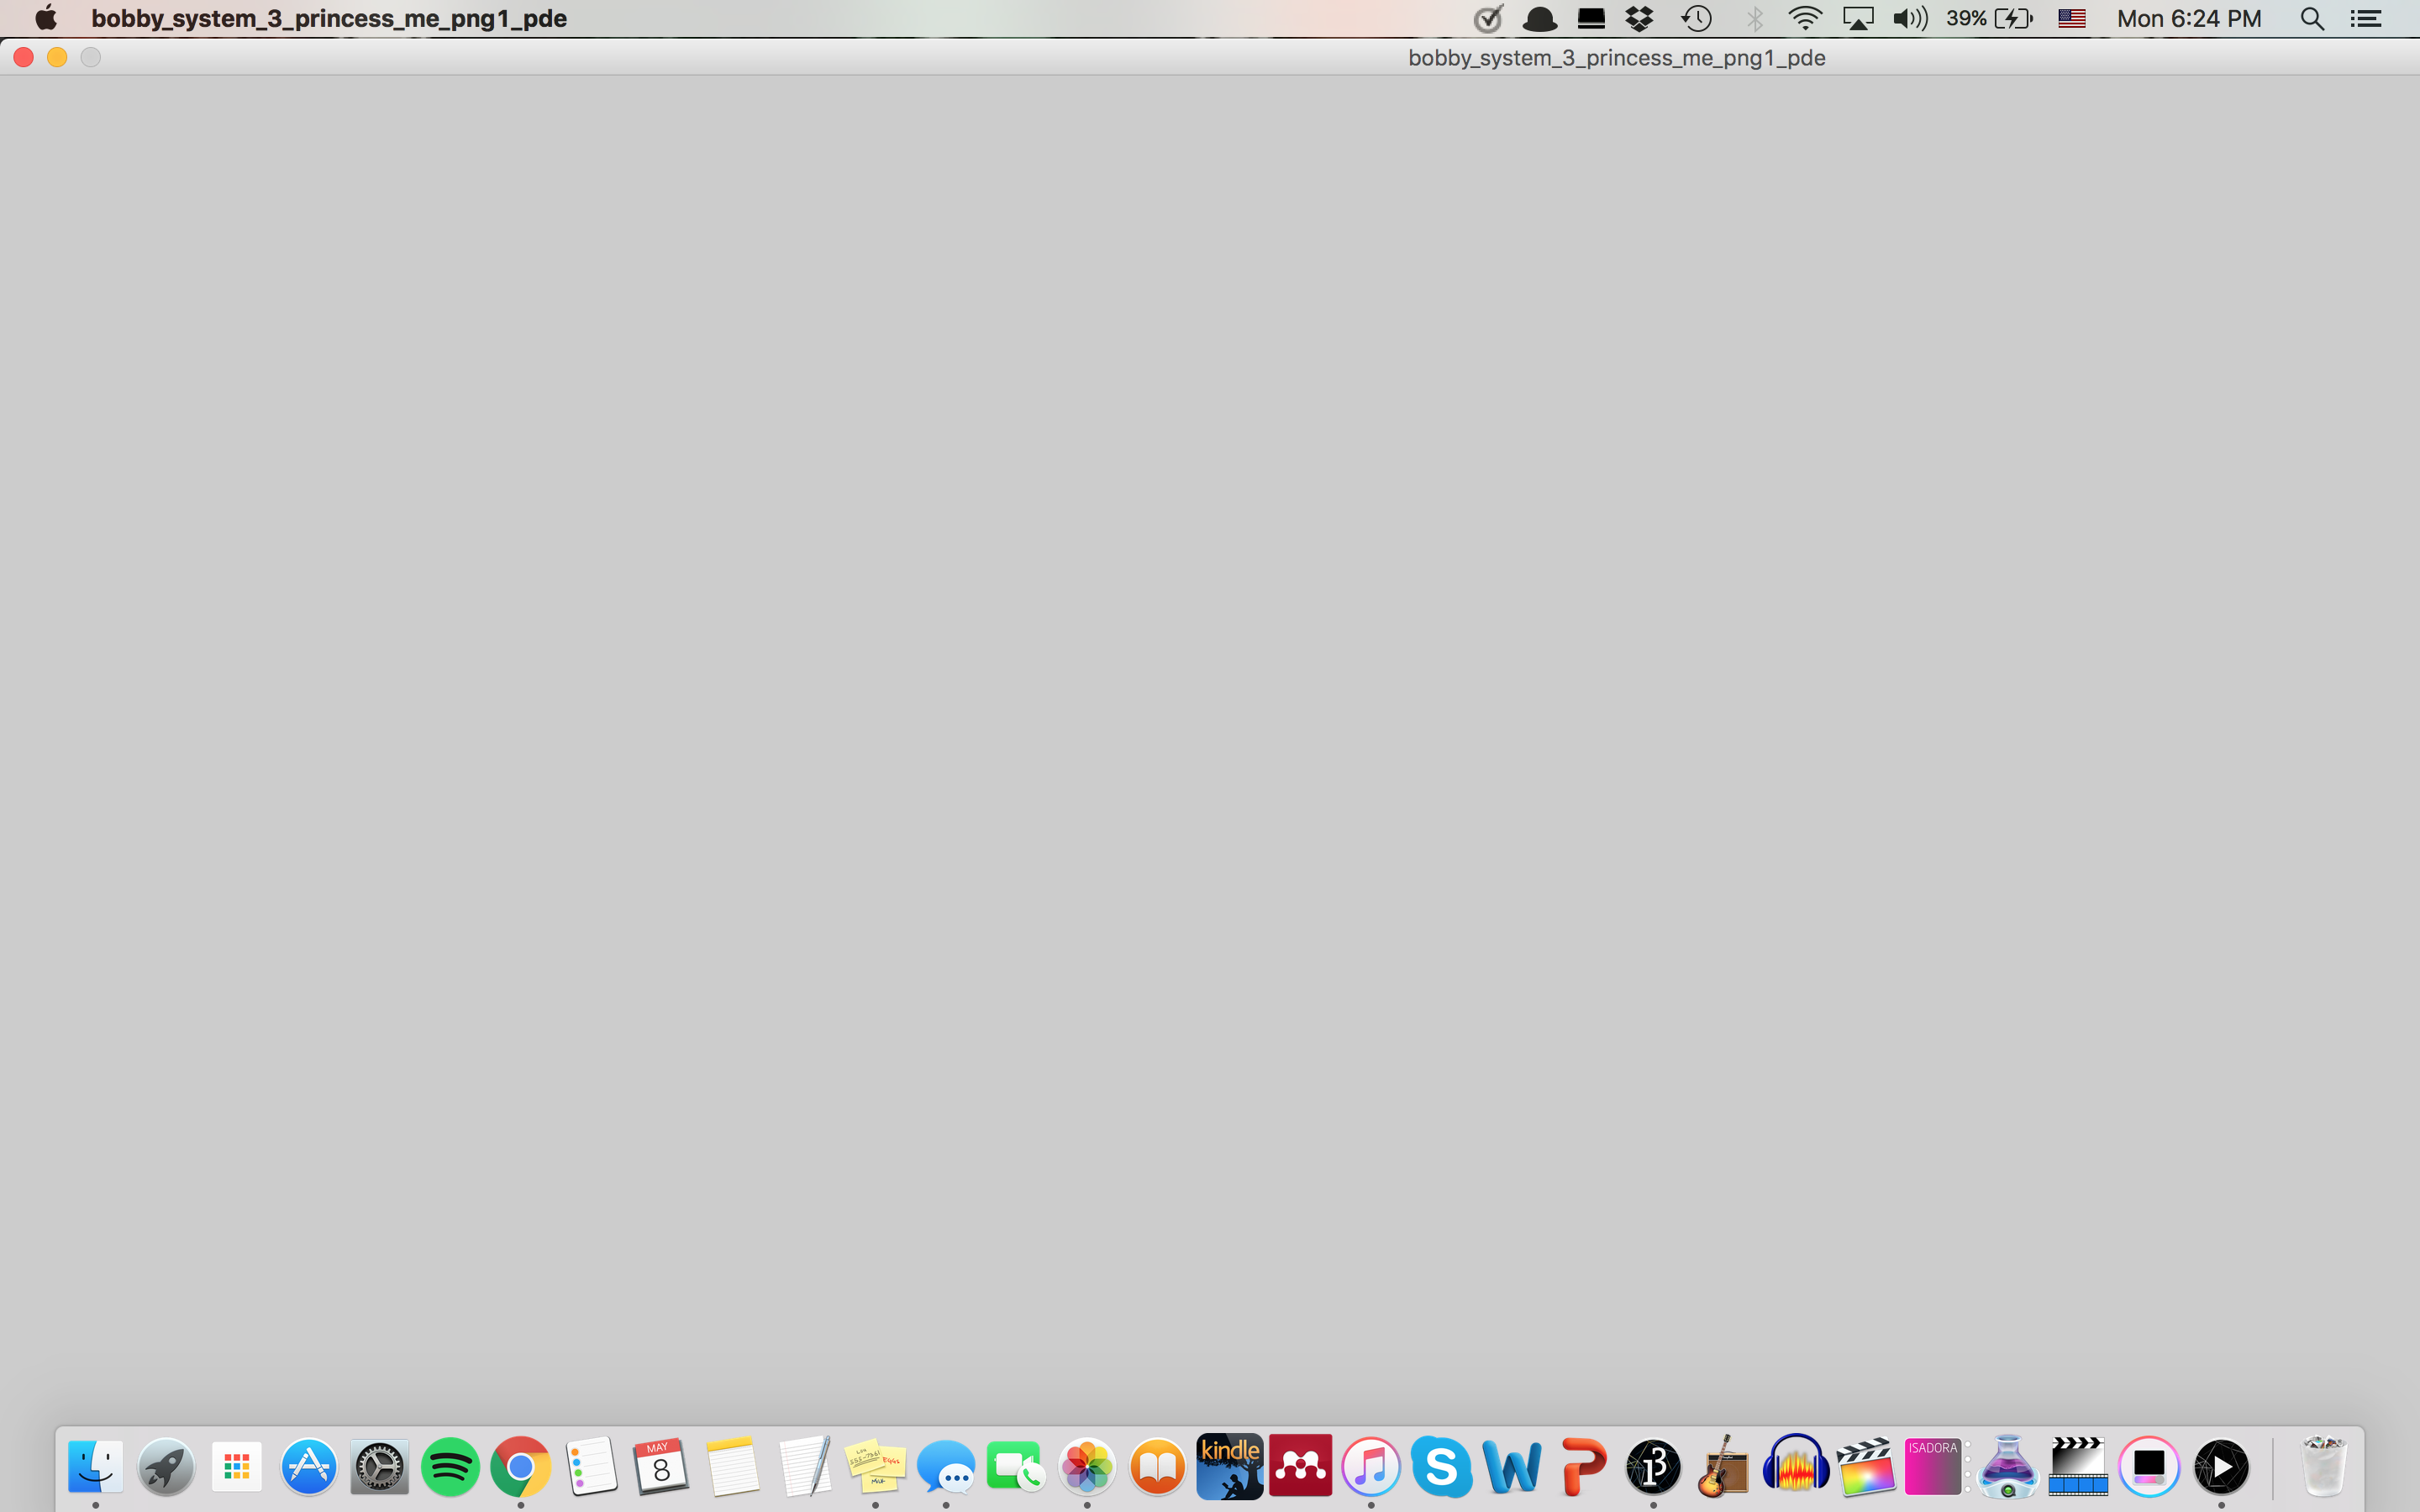Click the Bluetooth status icon
This screenshot has width=2420, height=1512.
pyautogui.click(x=1755, y=18)
